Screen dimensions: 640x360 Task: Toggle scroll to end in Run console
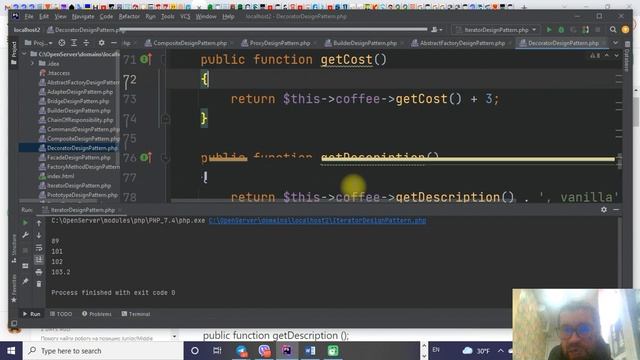(x=39, y=260)
